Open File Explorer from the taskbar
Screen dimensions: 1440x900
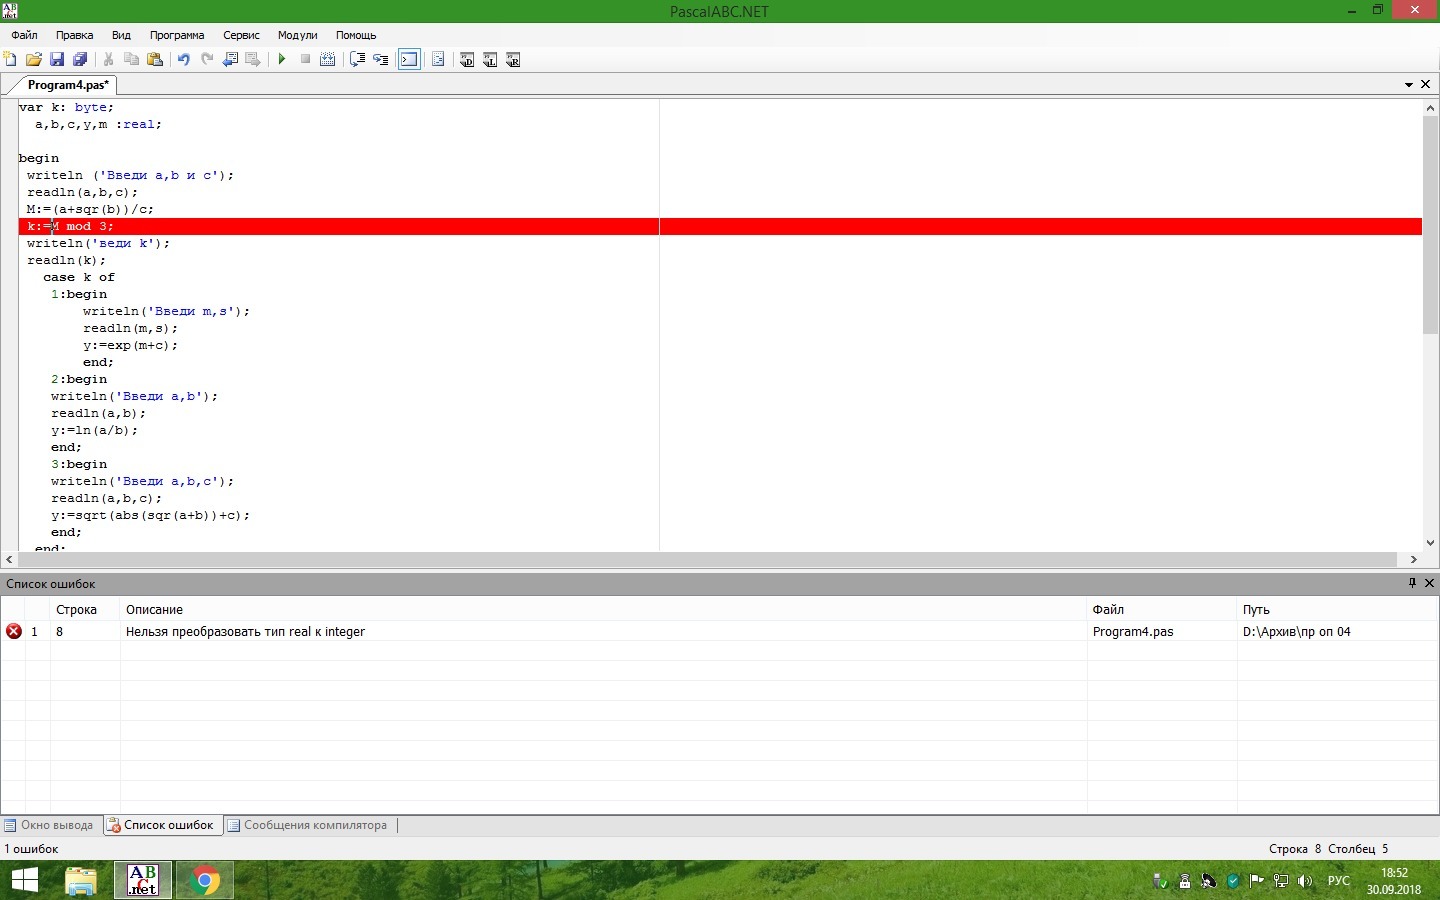click(81, 880)
